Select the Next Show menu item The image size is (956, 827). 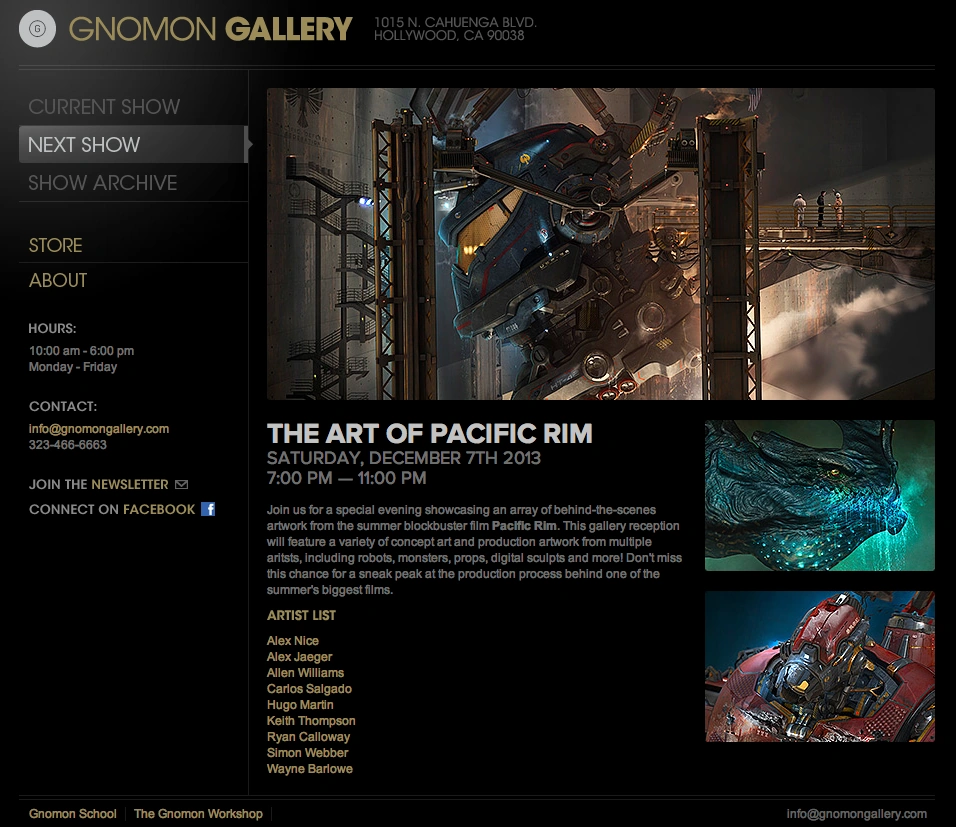(133, 145)
